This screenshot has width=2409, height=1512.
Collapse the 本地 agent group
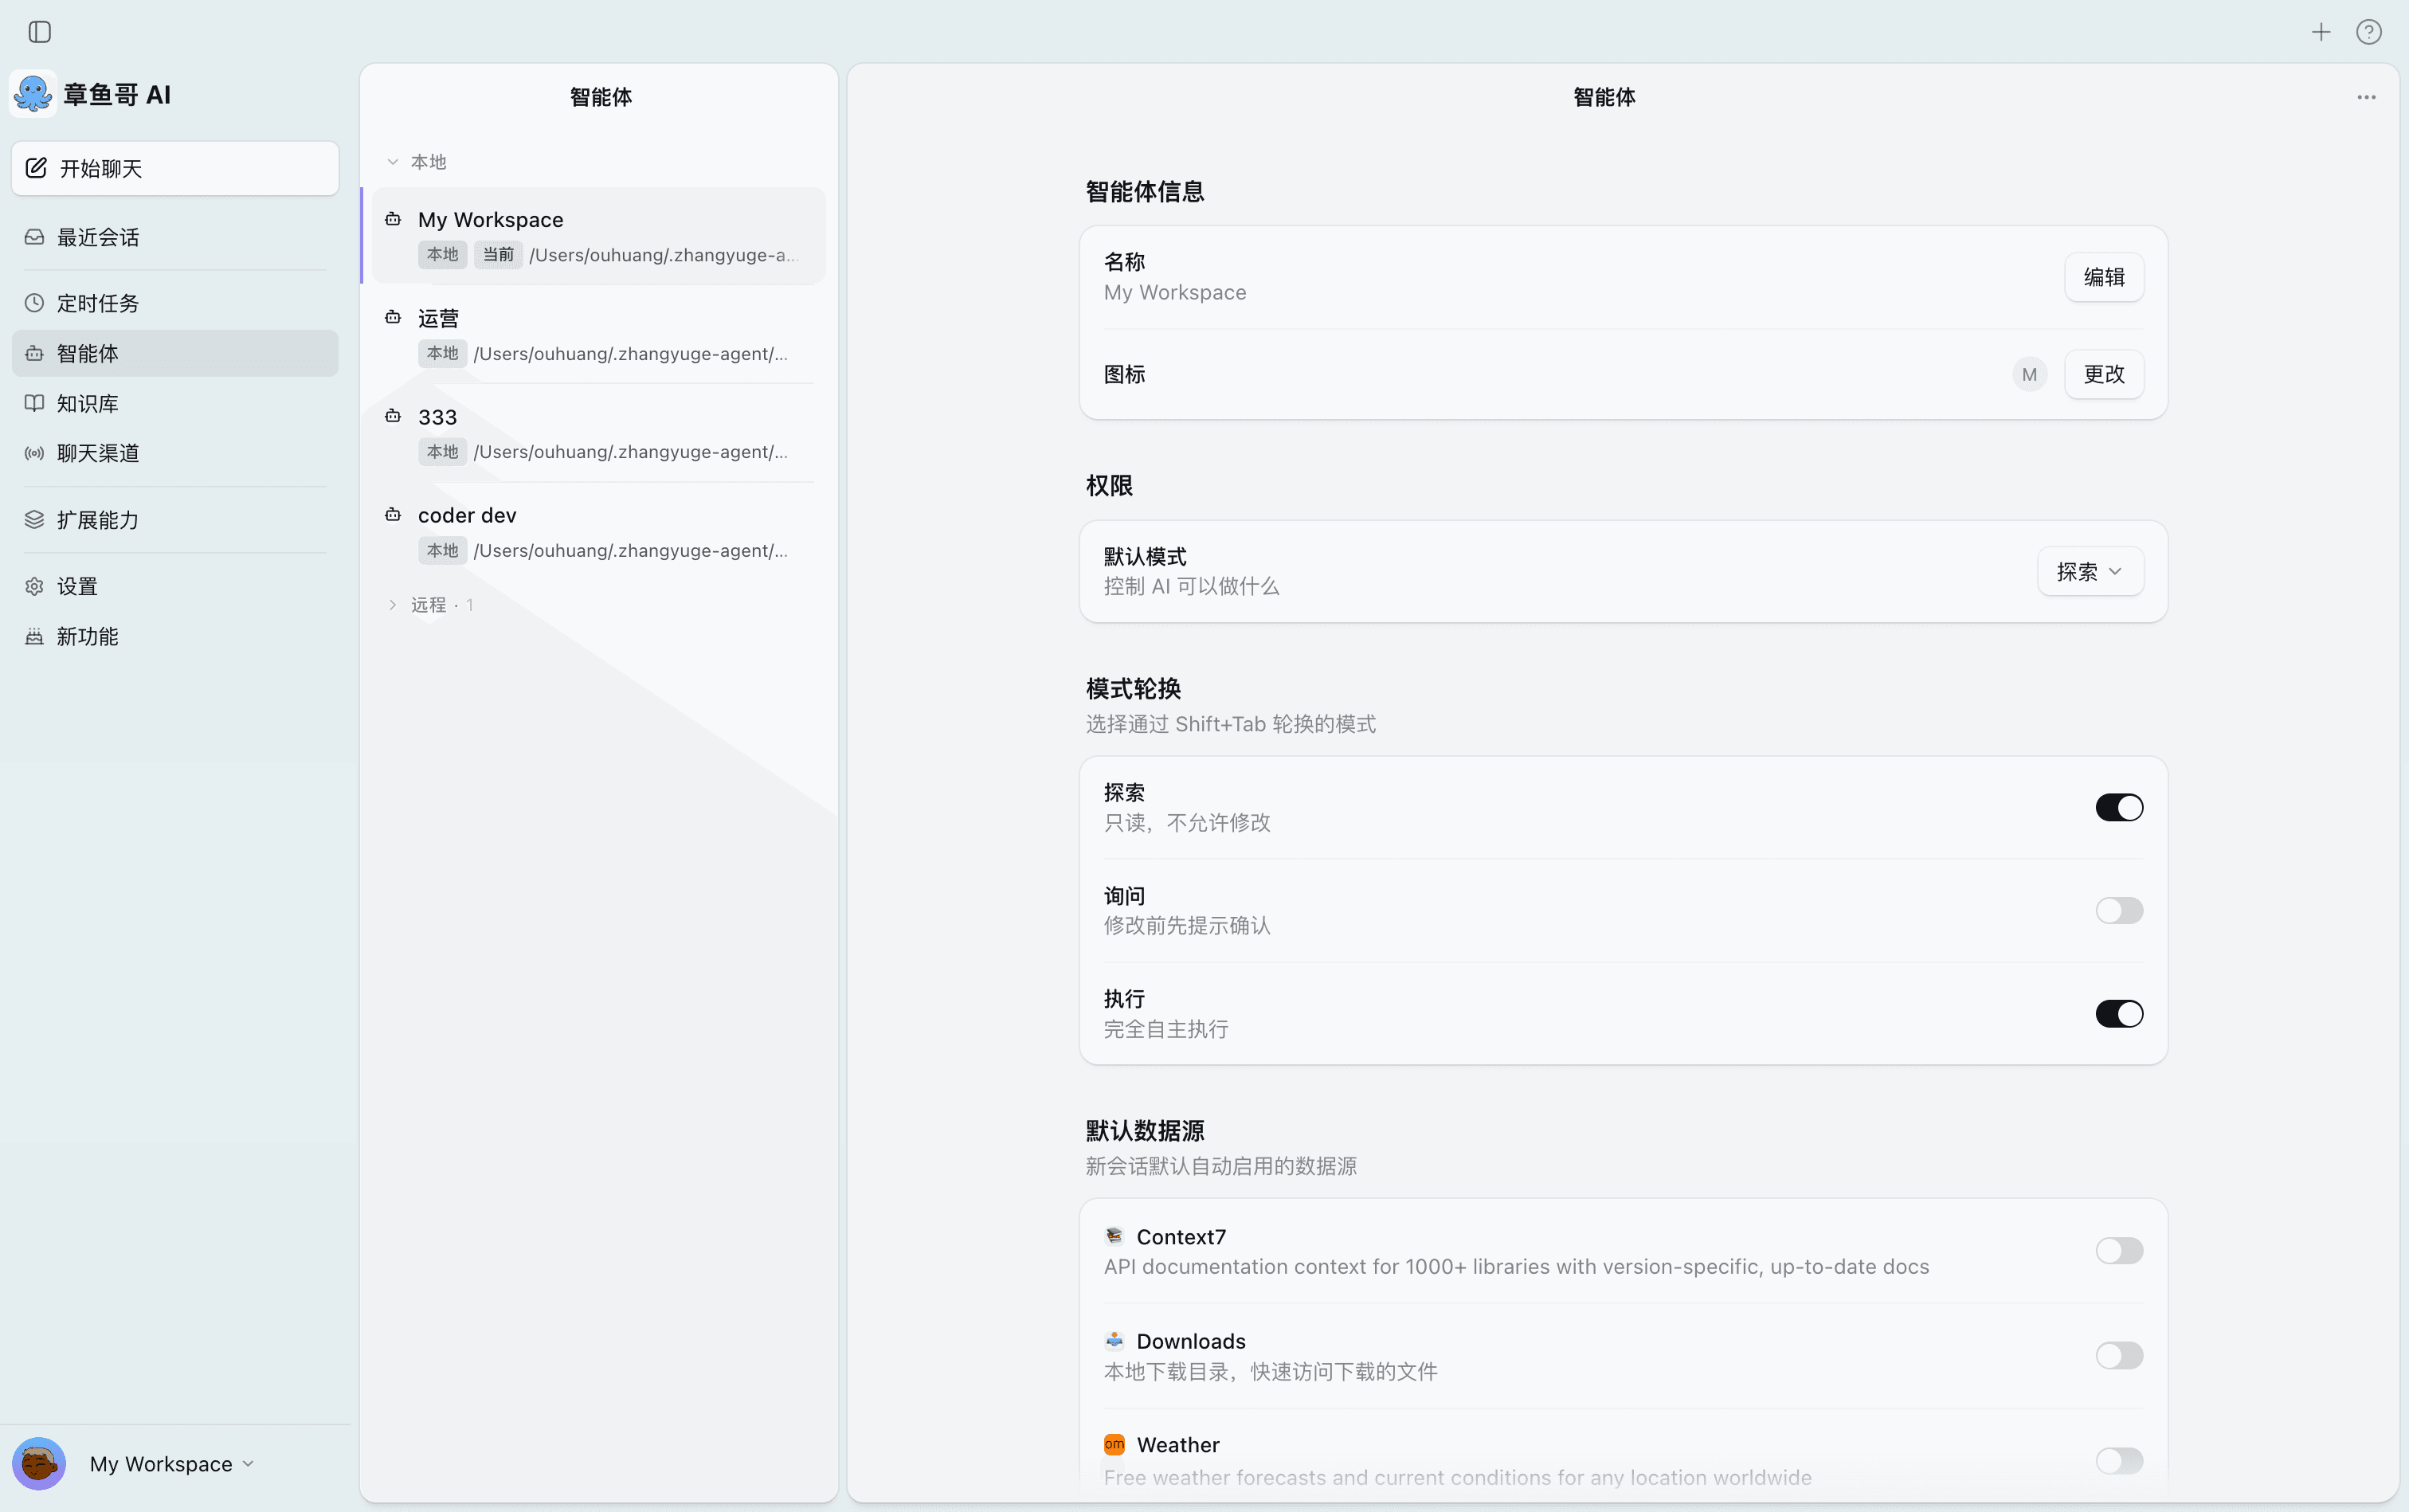coord(393,161)
